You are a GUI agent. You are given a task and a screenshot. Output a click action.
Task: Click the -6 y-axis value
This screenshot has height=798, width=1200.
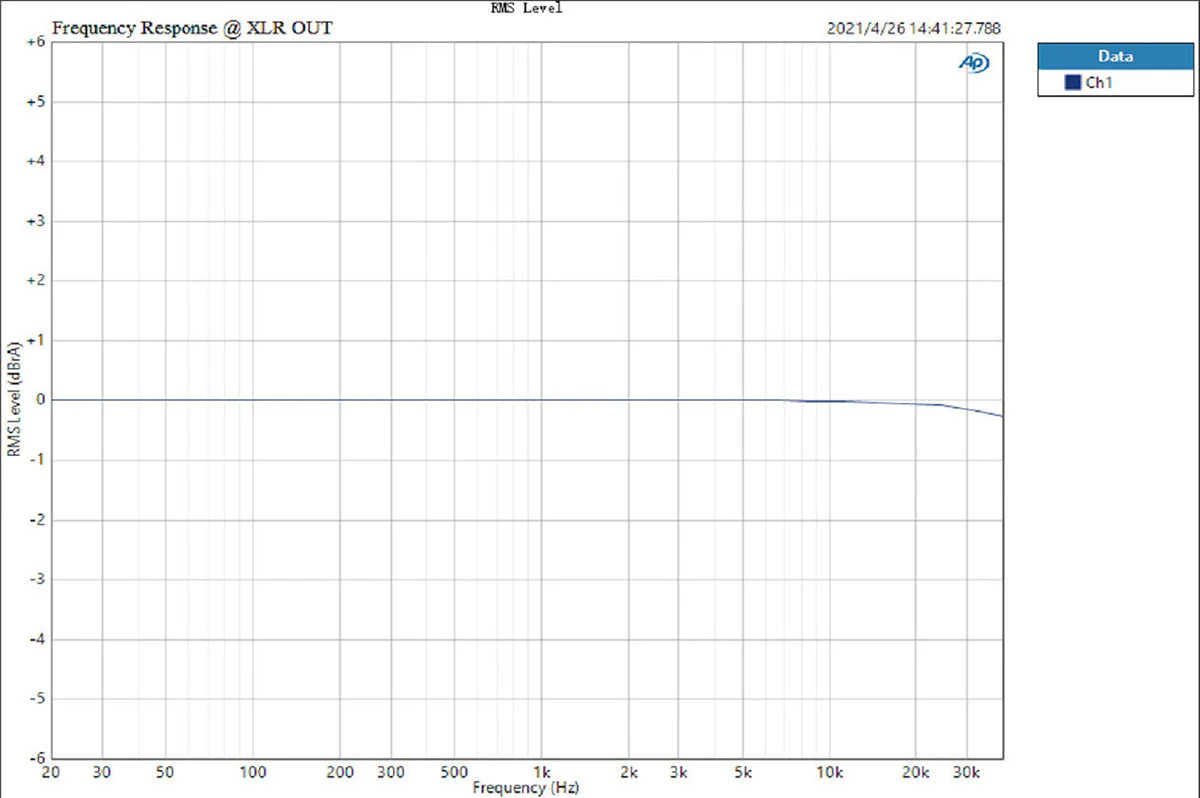[x=38, y=758]
